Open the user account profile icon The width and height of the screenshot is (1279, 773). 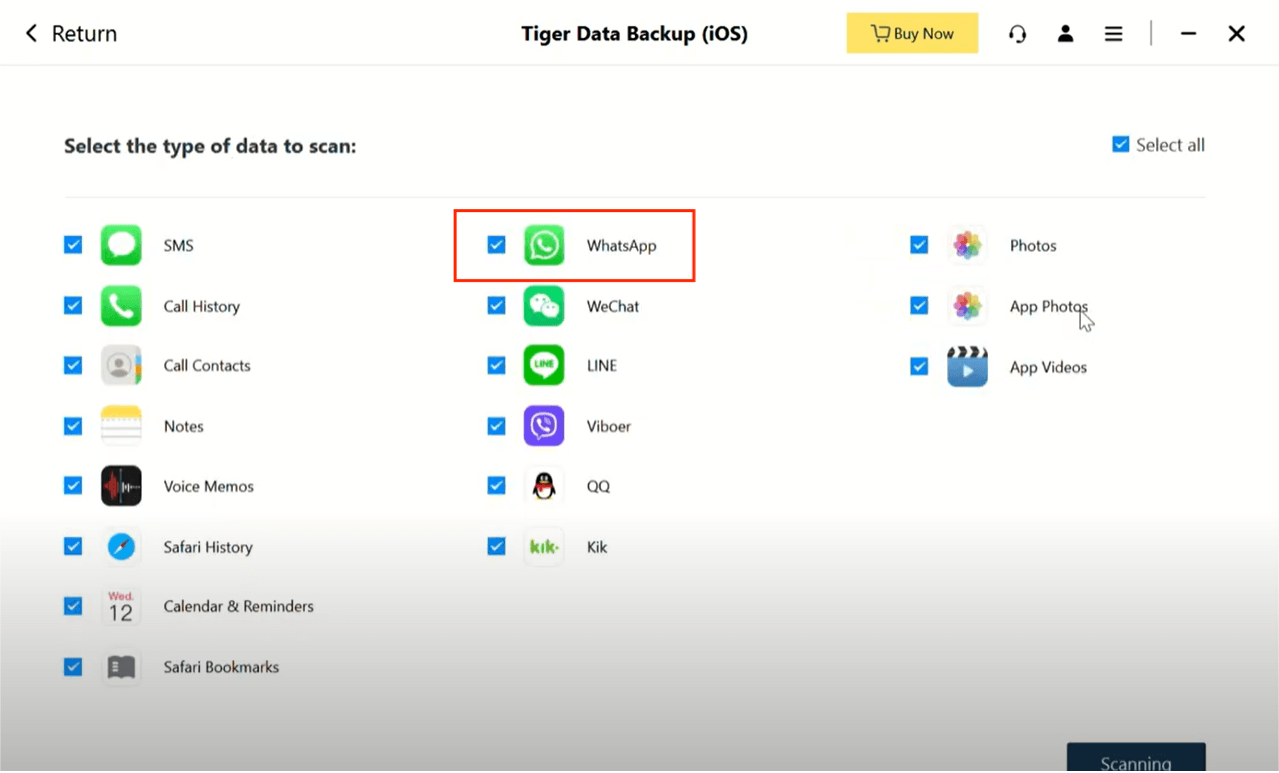pos(1065,34)
